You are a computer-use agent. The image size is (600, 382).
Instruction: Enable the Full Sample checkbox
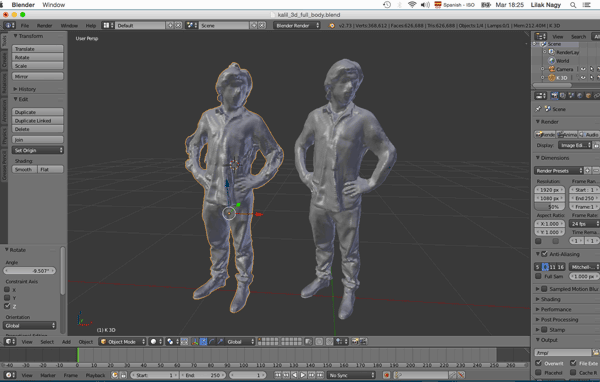point(538,276)
